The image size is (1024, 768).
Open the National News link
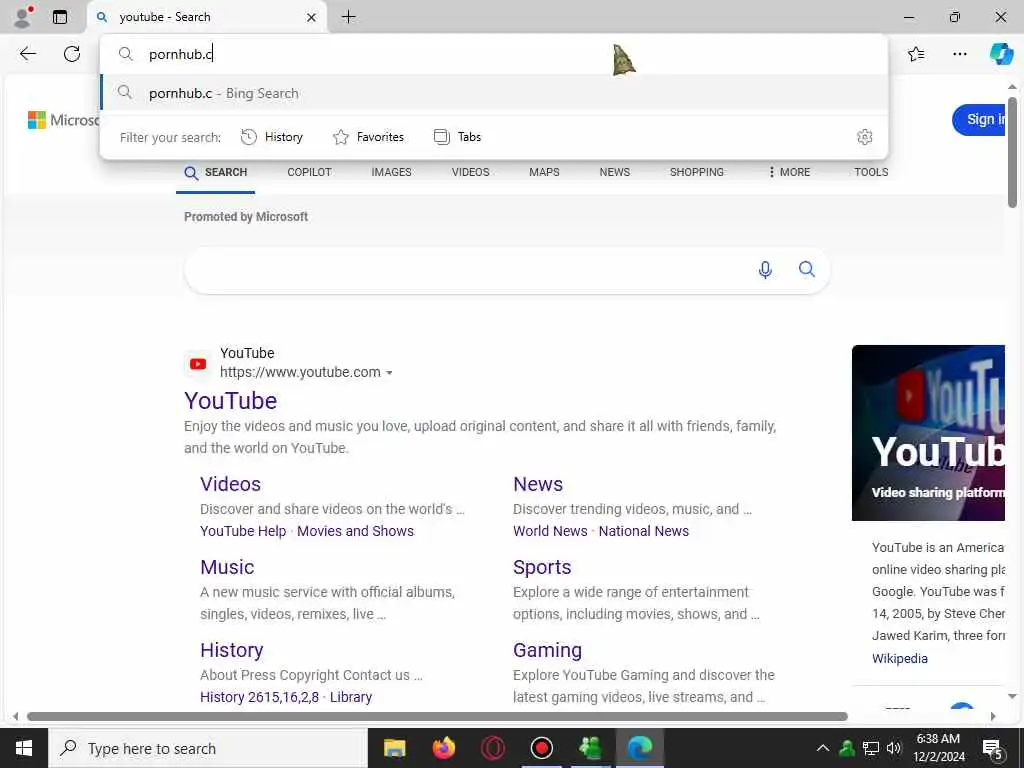(x=644, y=531)
